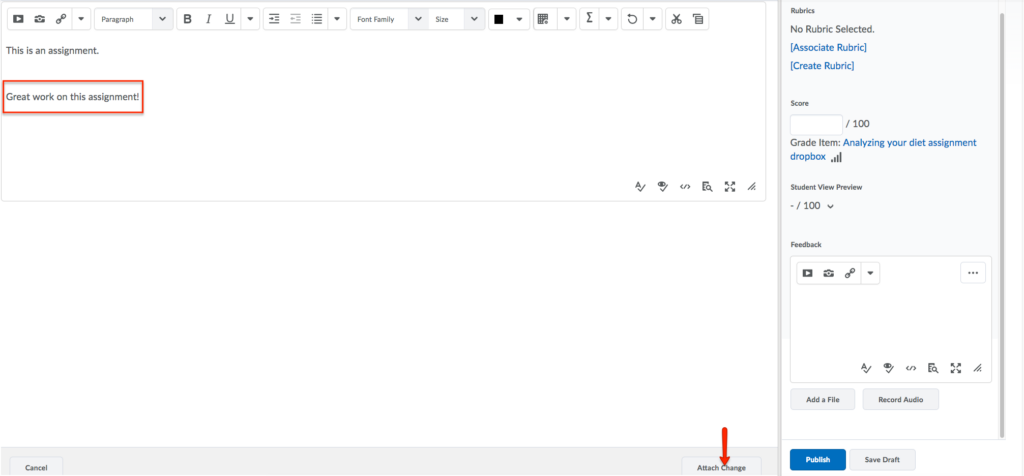Toggle italic formatting in the main editor
Screen dimensions: 1024x476
tap(208, 19)
